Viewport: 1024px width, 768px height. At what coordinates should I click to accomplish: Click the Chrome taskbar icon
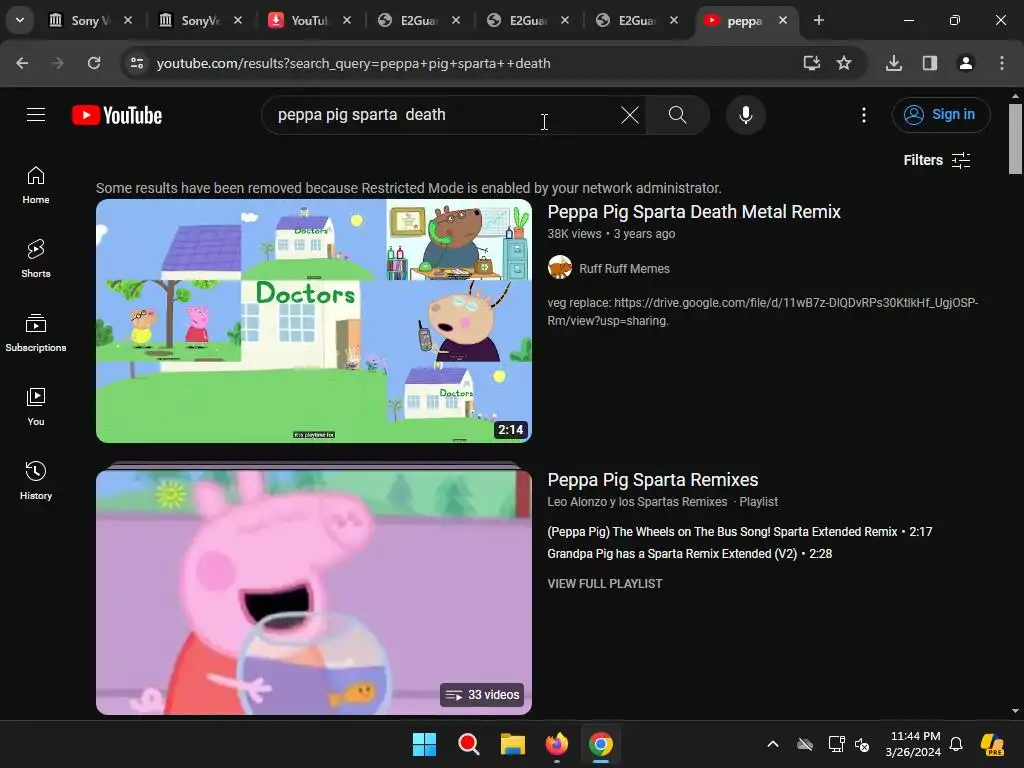[x=601, y=744]
